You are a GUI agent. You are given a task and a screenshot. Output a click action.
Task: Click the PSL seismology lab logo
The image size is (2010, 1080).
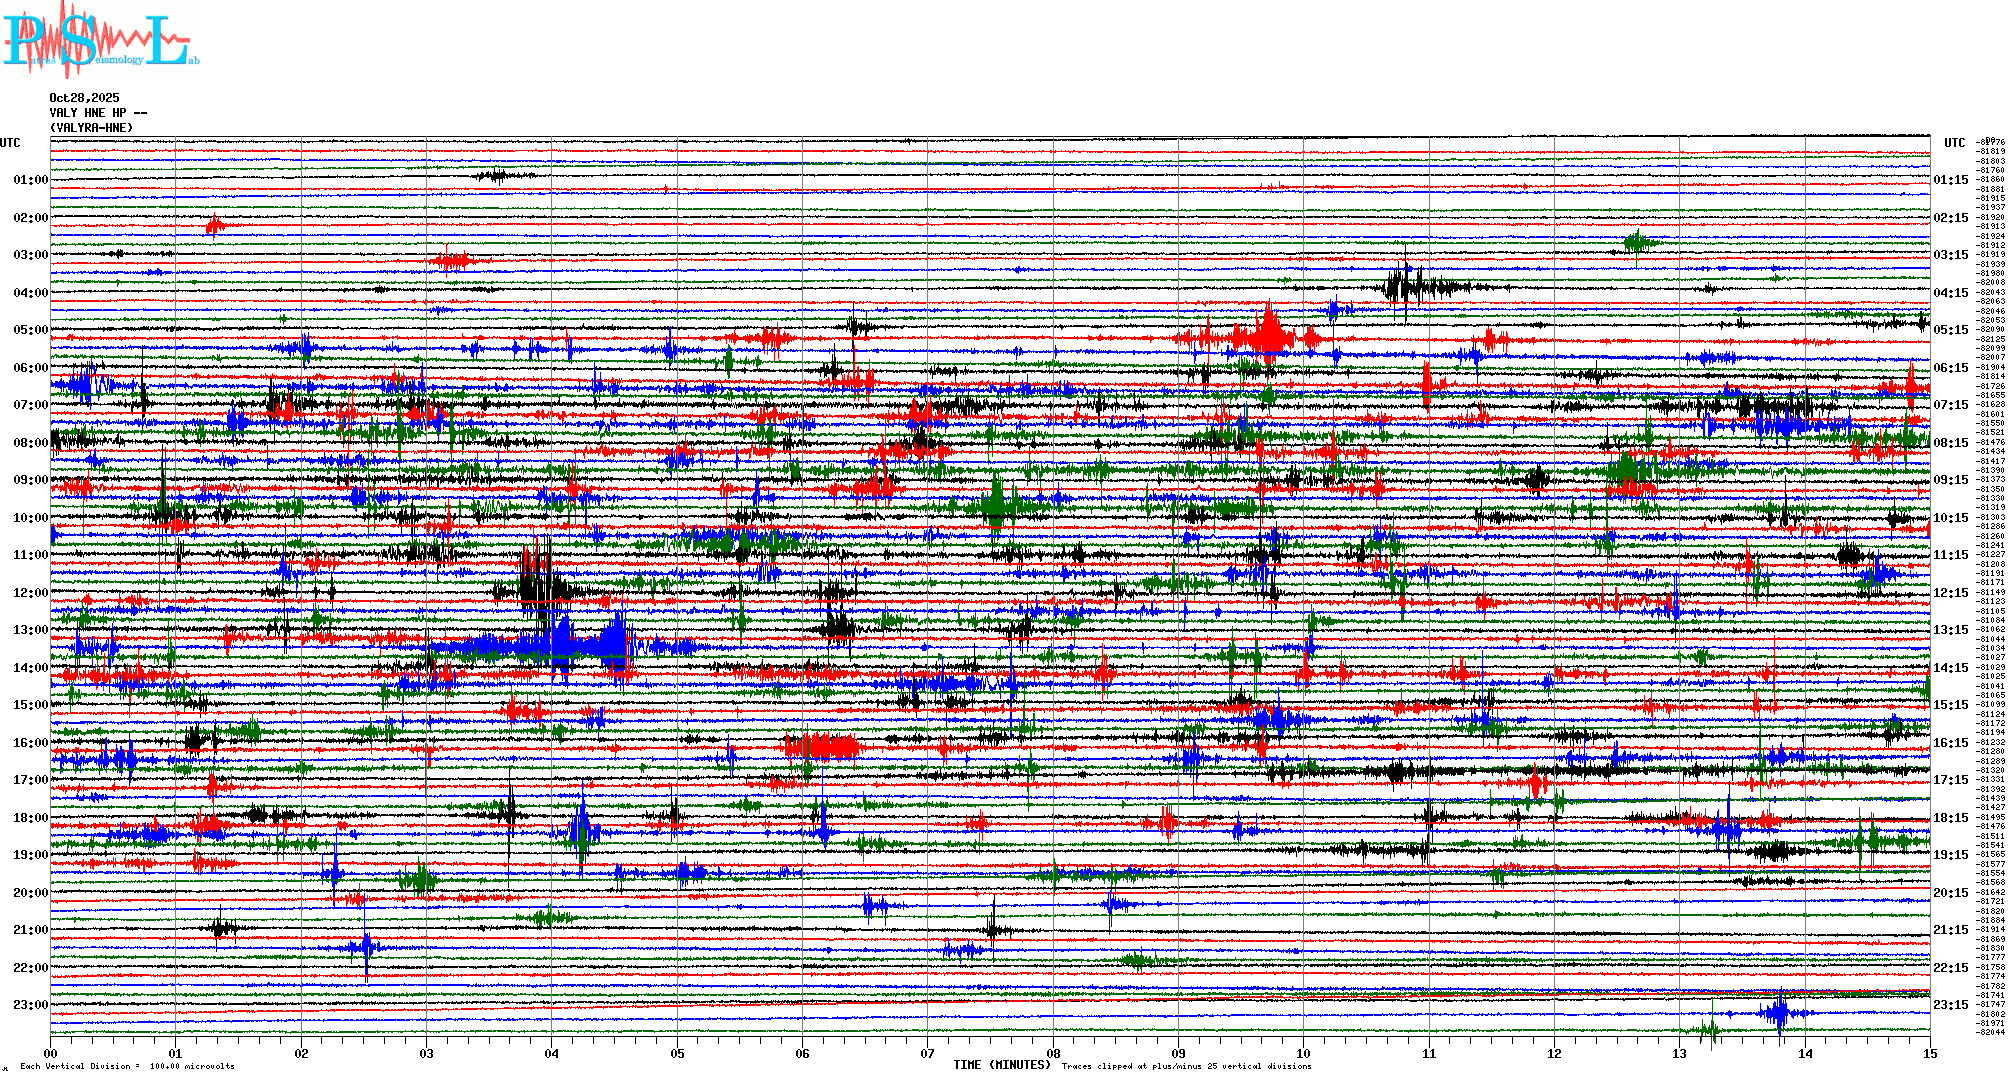tap(100, 38)
